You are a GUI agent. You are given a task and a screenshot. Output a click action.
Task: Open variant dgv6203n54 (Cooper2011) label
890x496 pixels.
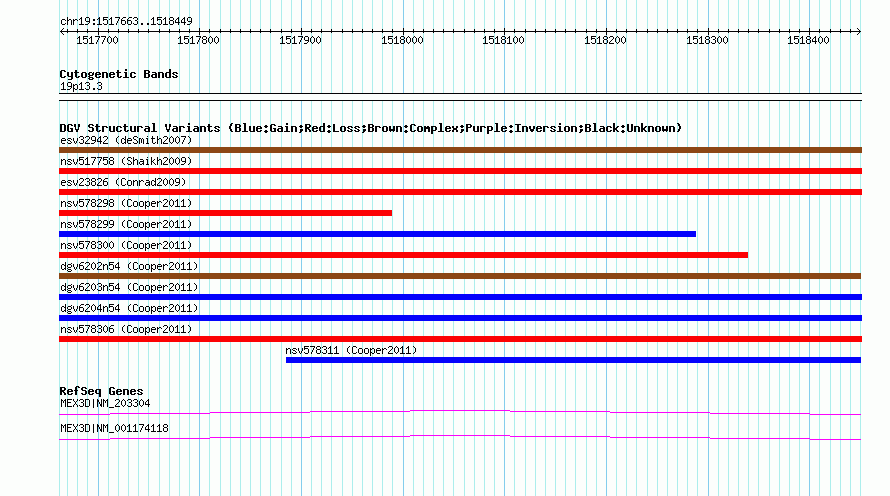point(129,287)
